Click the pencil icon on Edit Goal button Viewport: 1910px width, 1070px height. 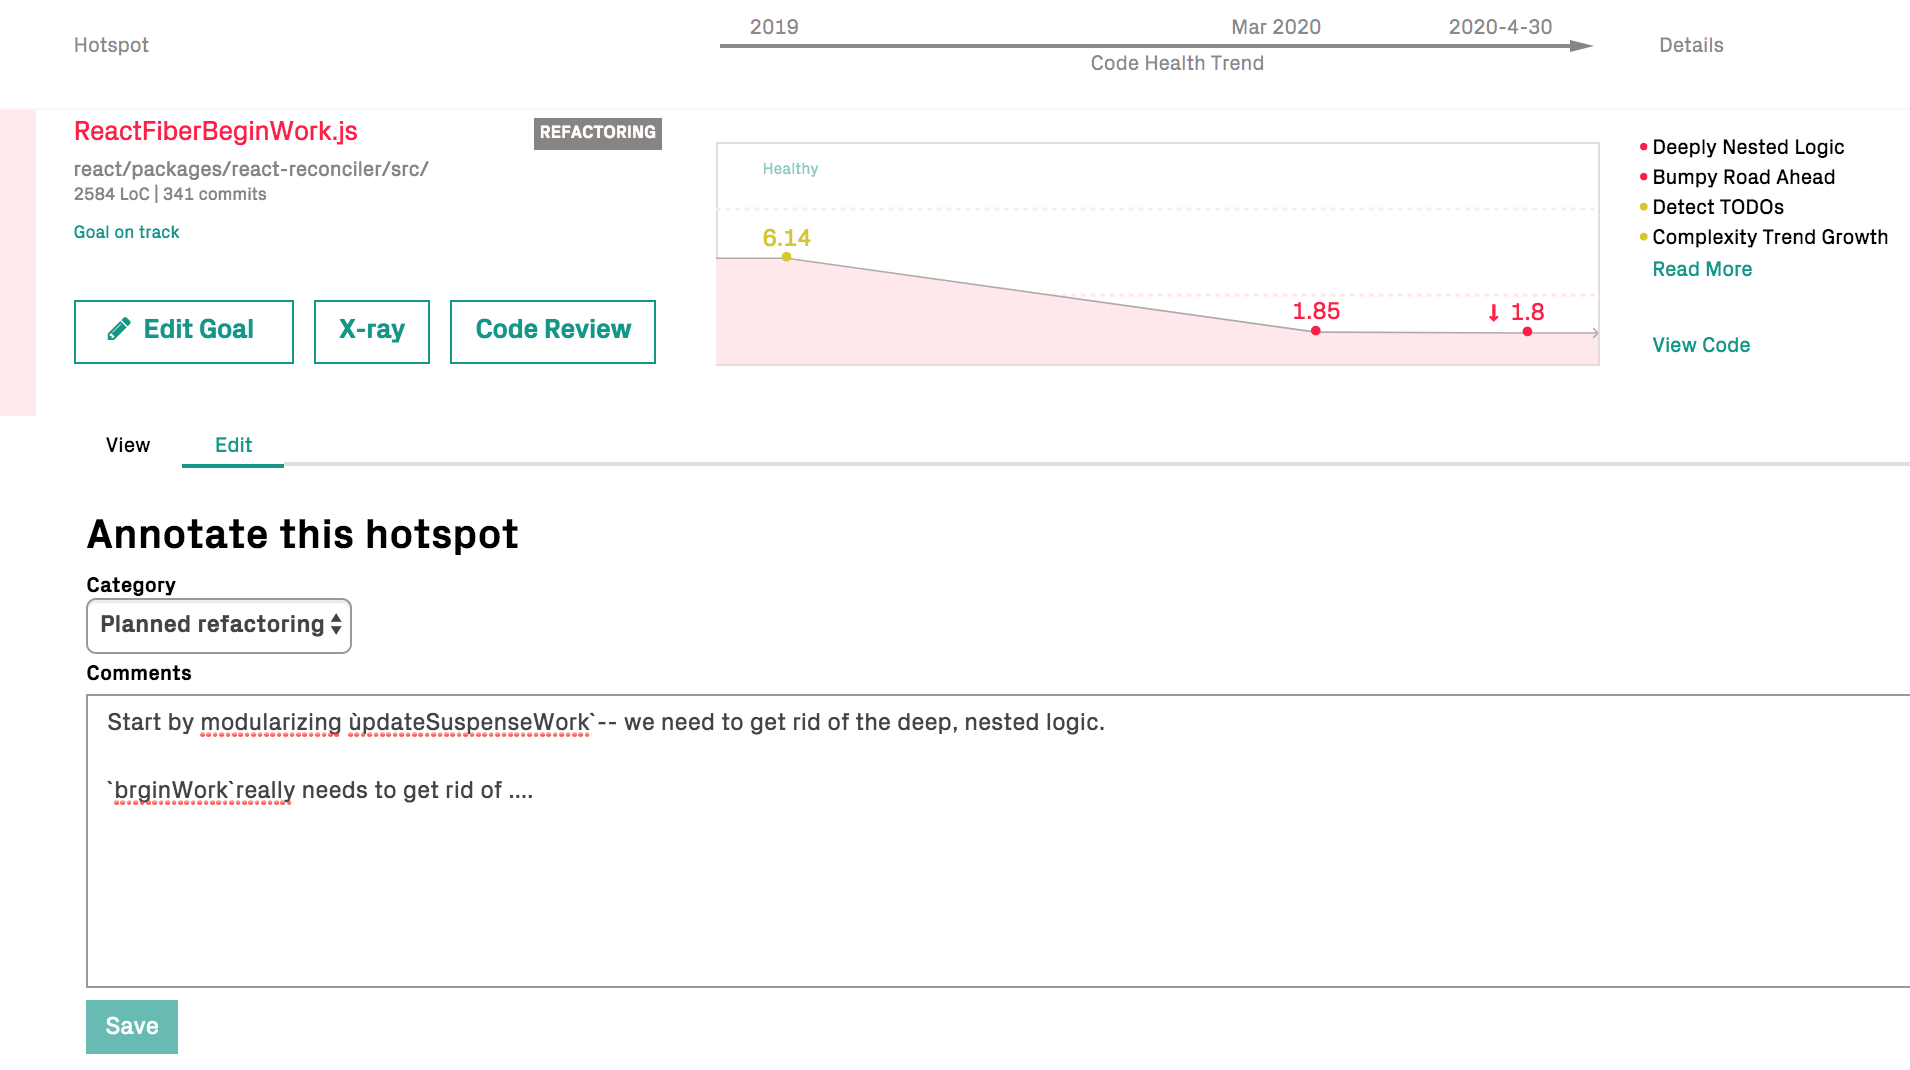coord(119,328)
